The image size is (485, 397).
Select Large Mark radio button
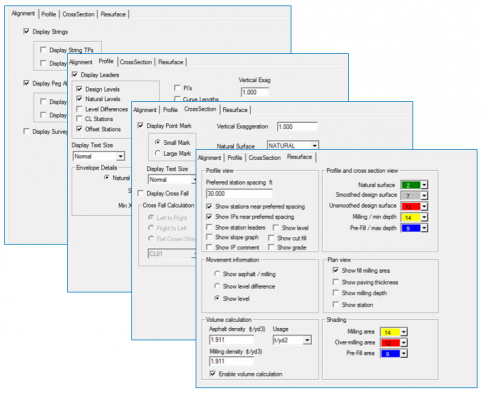tap(158, 153)
